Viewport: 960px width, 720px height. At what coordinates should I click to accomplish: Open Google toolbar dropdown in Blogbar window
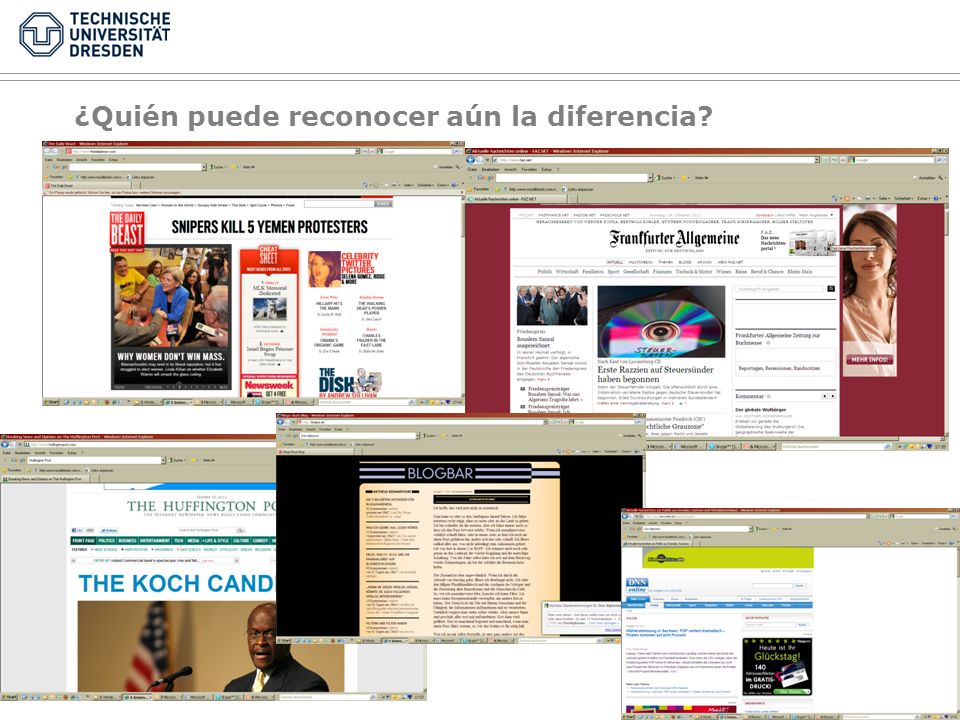(x=418, y=436)
